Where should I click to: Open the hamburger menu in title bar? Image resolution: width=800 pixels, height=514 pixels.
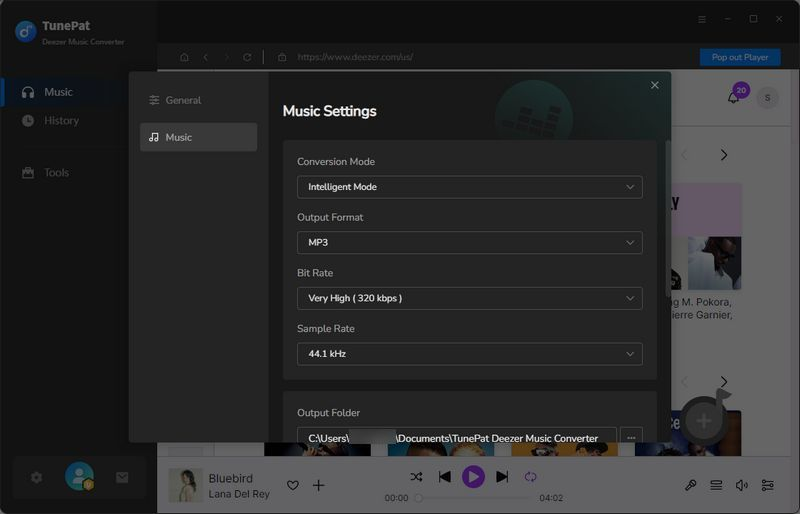point(702,19)
